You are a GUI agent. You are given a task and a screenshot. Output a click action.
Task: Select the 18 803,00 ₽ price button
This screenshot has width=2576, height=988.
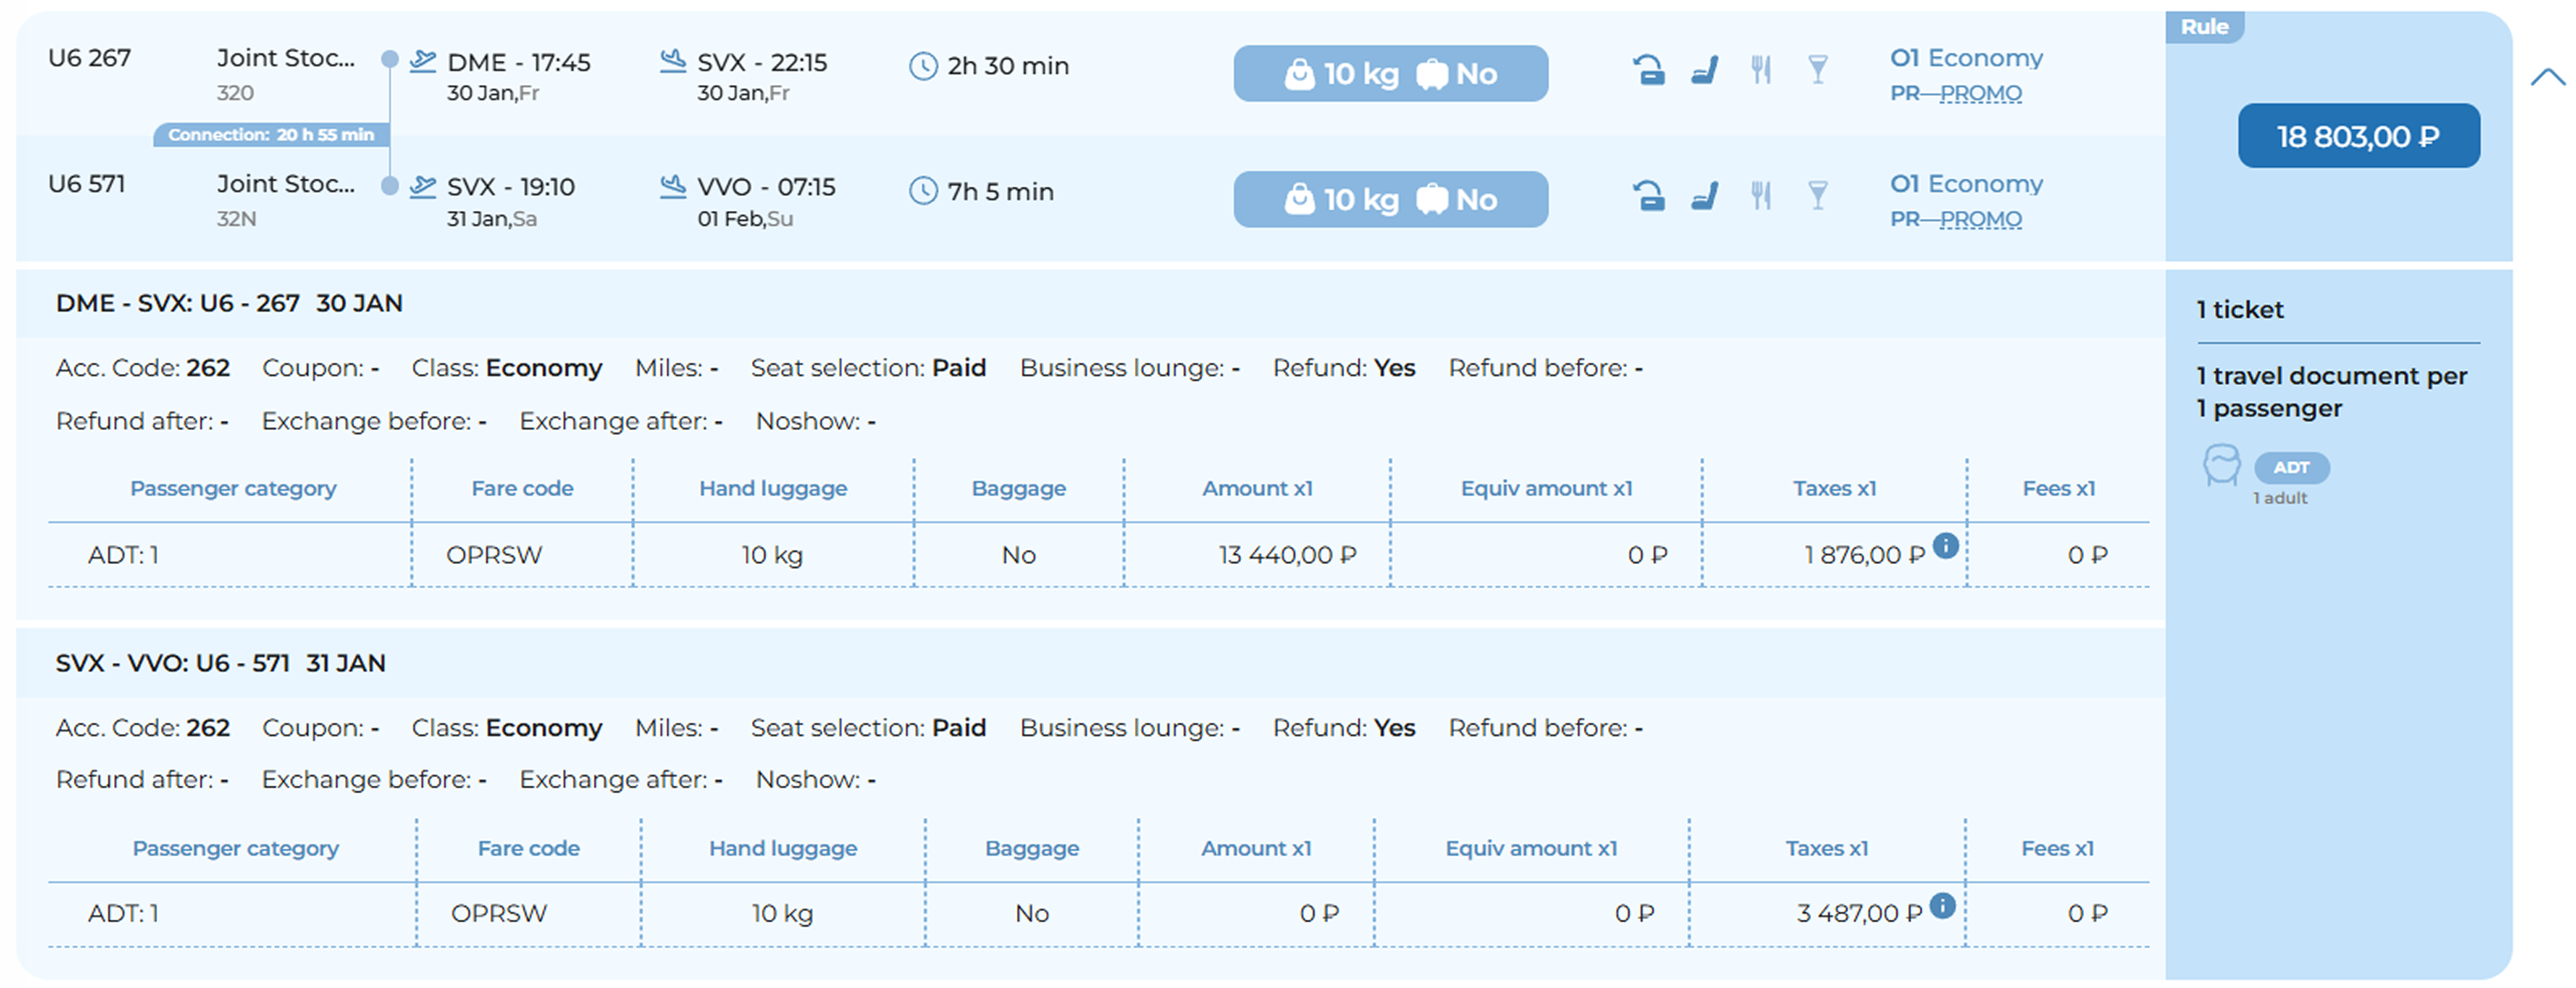pyautogui.click(x=2358, y=136)
